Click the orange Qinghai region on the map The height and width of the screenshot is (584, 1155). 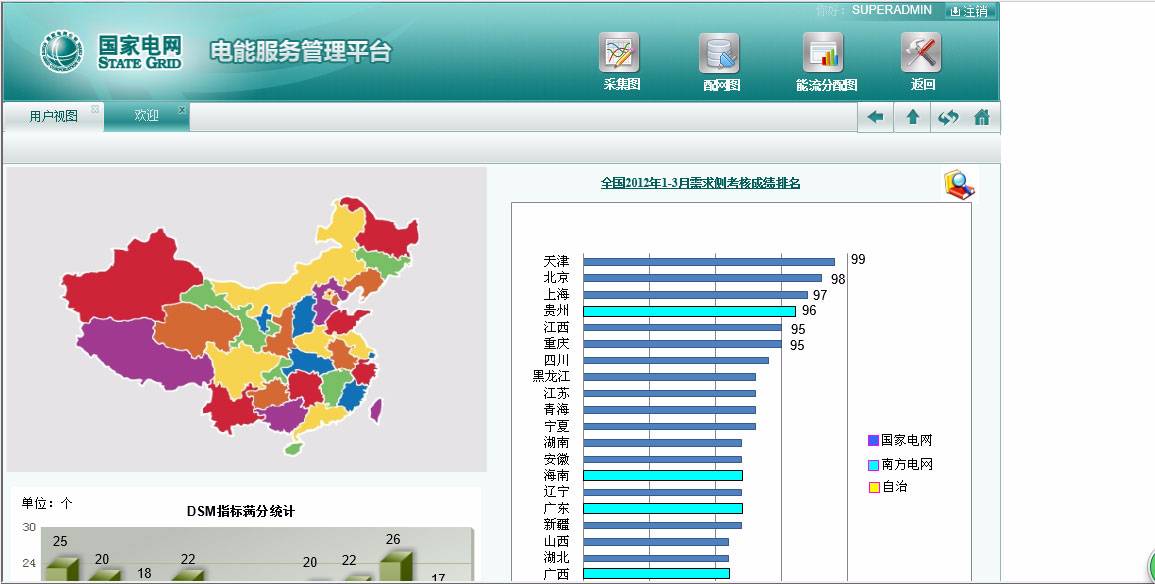199,328
